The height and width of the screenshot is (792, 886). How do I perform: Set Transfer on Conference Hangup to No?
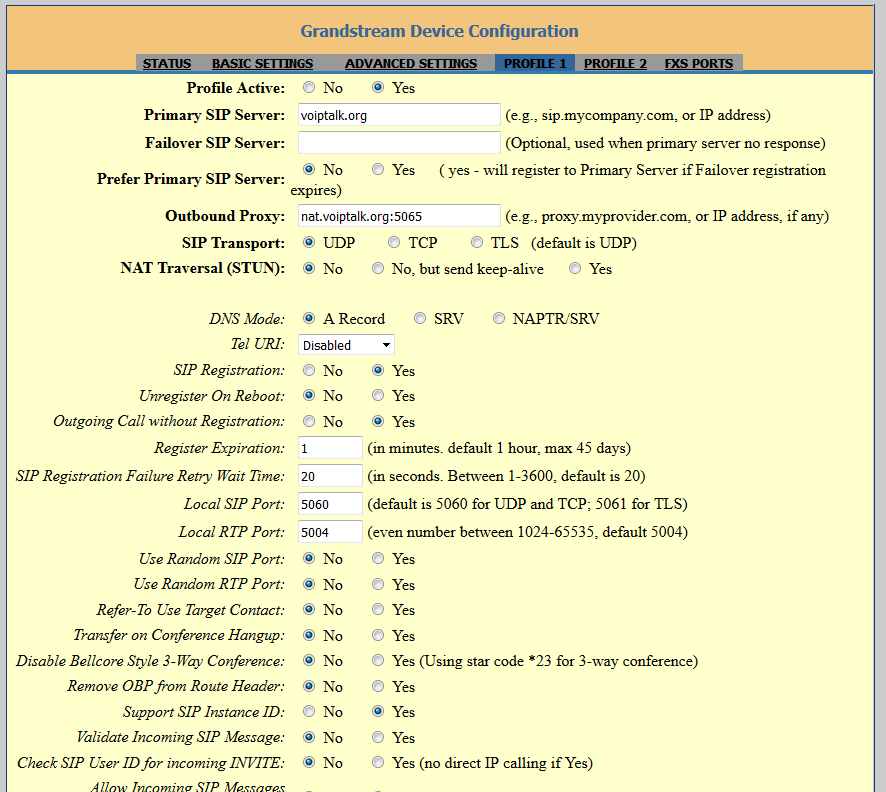pos(309,635)
